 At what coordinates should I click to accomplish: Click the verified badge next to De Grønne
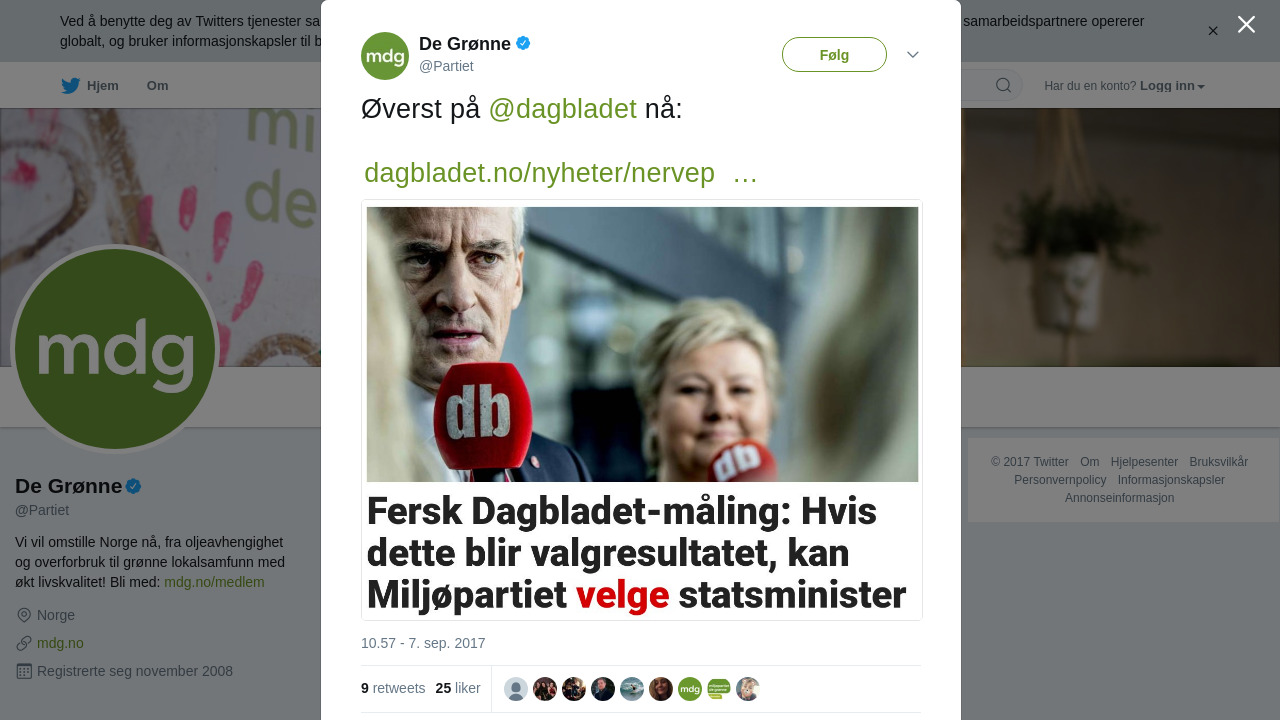523,43
